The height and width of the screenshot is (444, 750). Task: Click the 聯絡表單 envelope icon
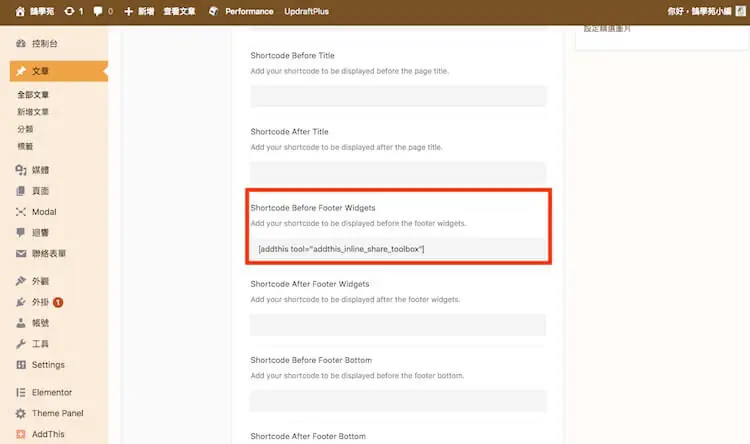[21, 254]
